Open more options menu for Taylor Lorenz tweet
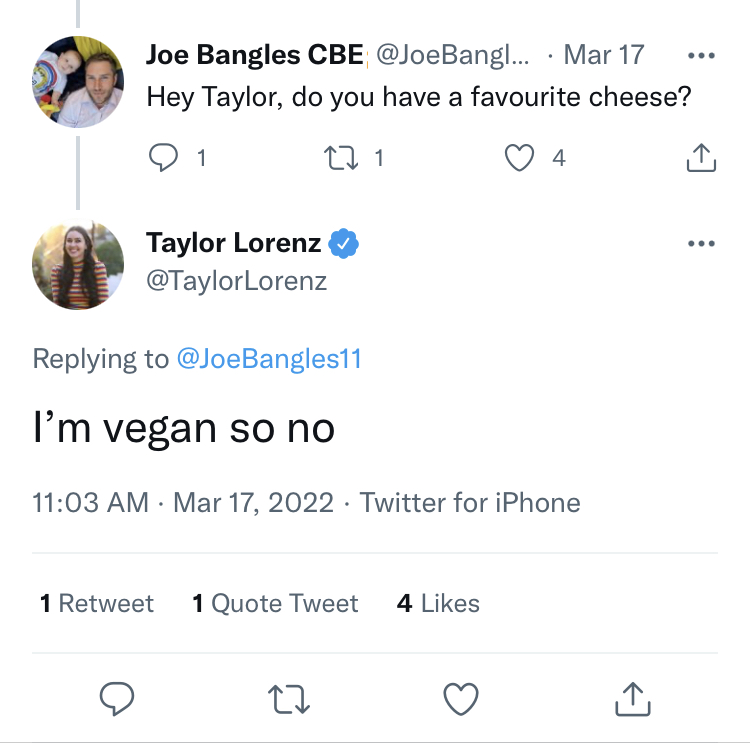750x743 pixels. 701,244
